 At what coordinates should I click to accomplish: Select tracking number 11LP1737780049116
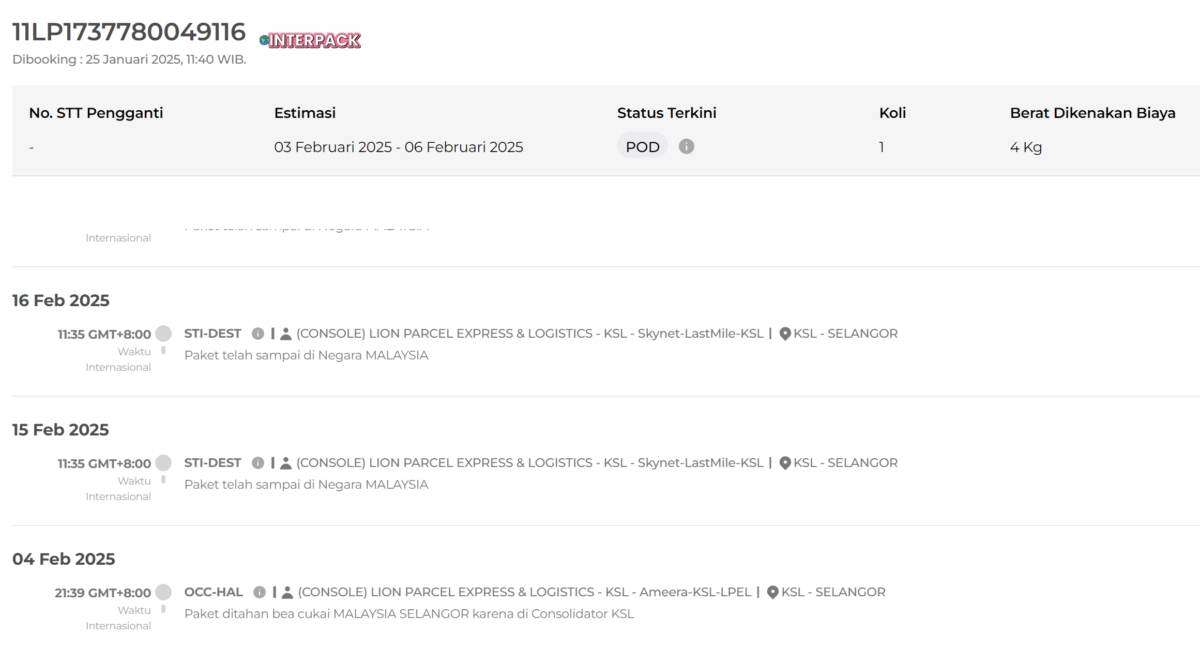(129, 32)
